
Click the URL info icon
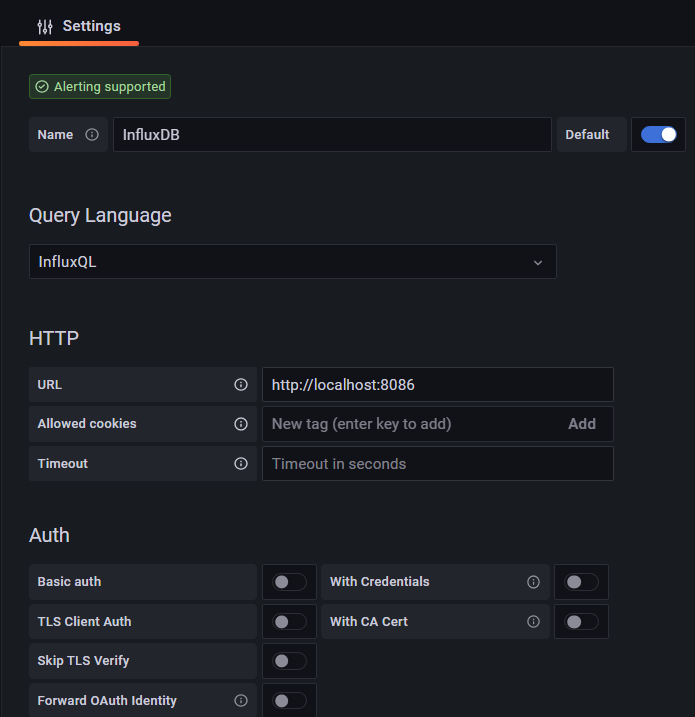click(241, 385)
